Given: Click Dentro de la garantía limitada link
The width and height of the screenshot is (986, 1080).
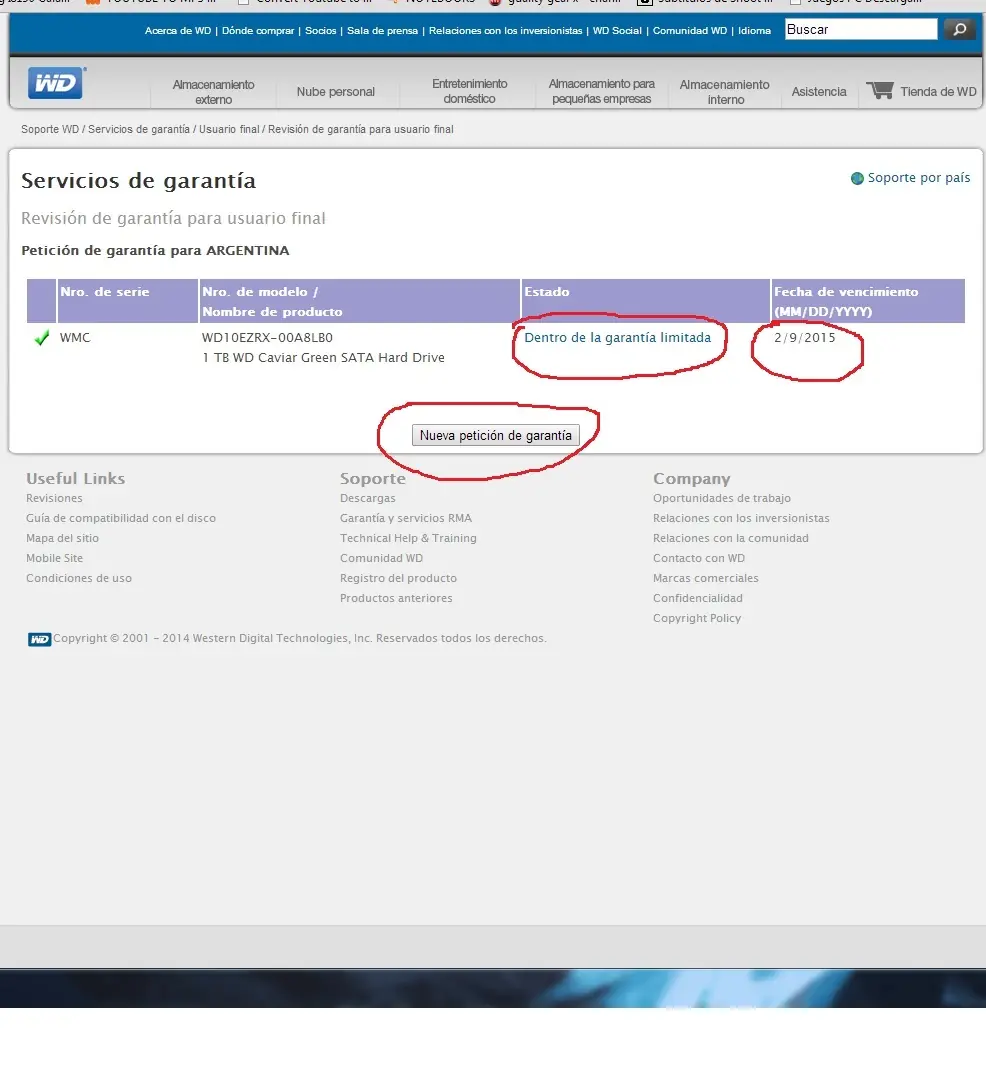Looking at the screenshot, I should click(x=618, y=338).
